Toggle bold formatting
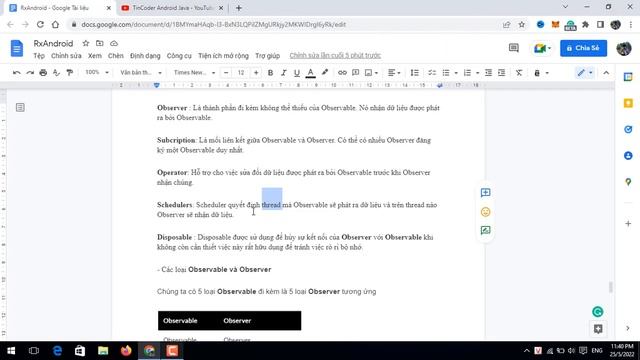The width and height of the screenshot is (640, 360). pyautogui.click(x=270, y=73)
